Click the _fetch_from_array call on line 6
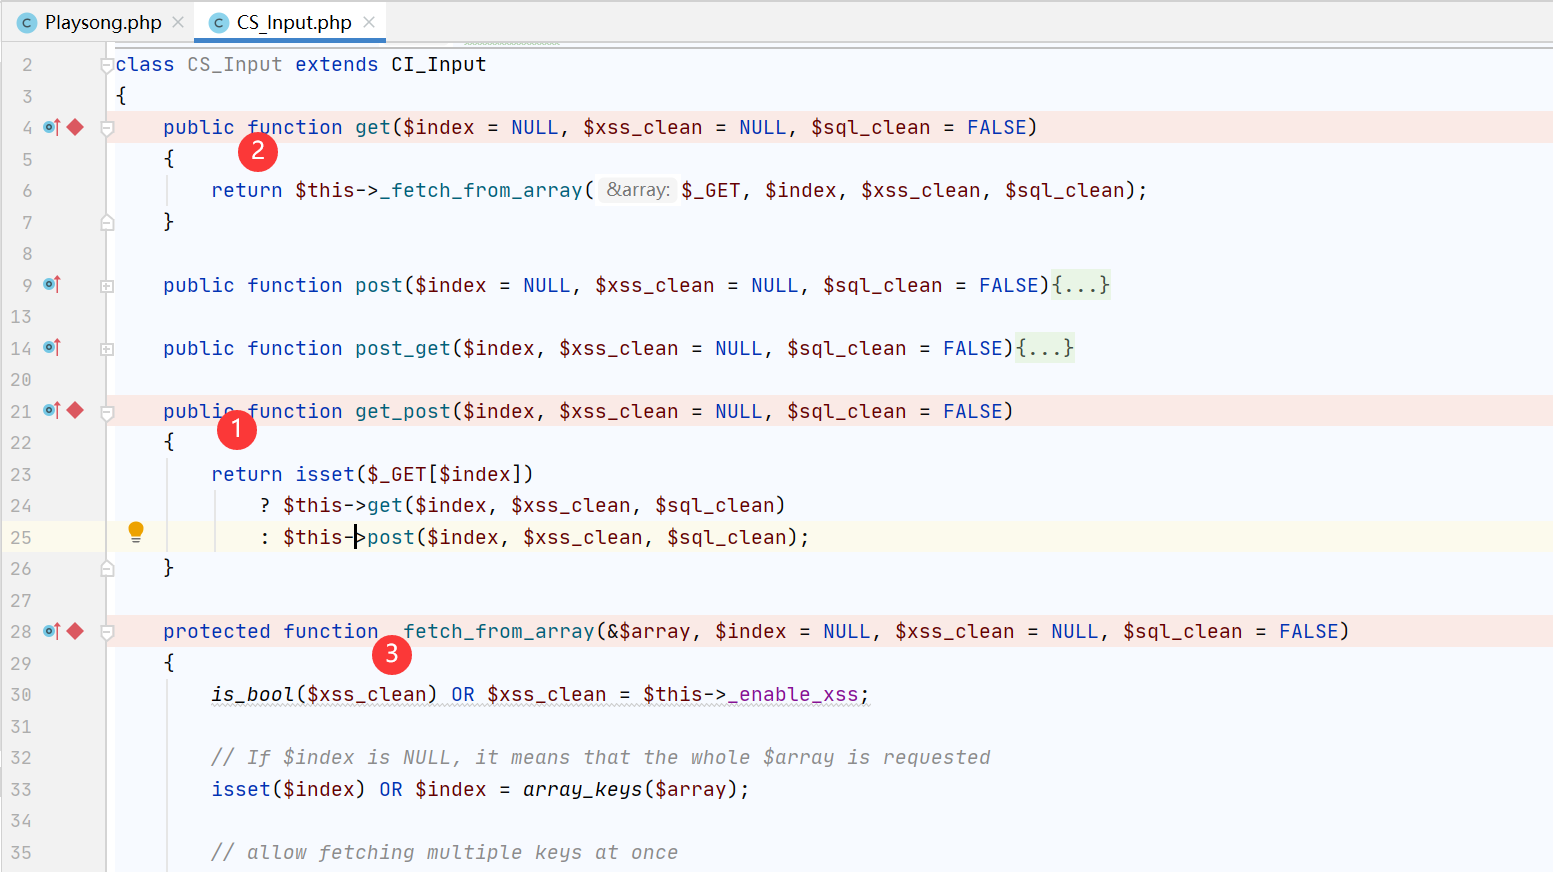1553x872 pixels. pyautogui.click(x=481, y=190)
